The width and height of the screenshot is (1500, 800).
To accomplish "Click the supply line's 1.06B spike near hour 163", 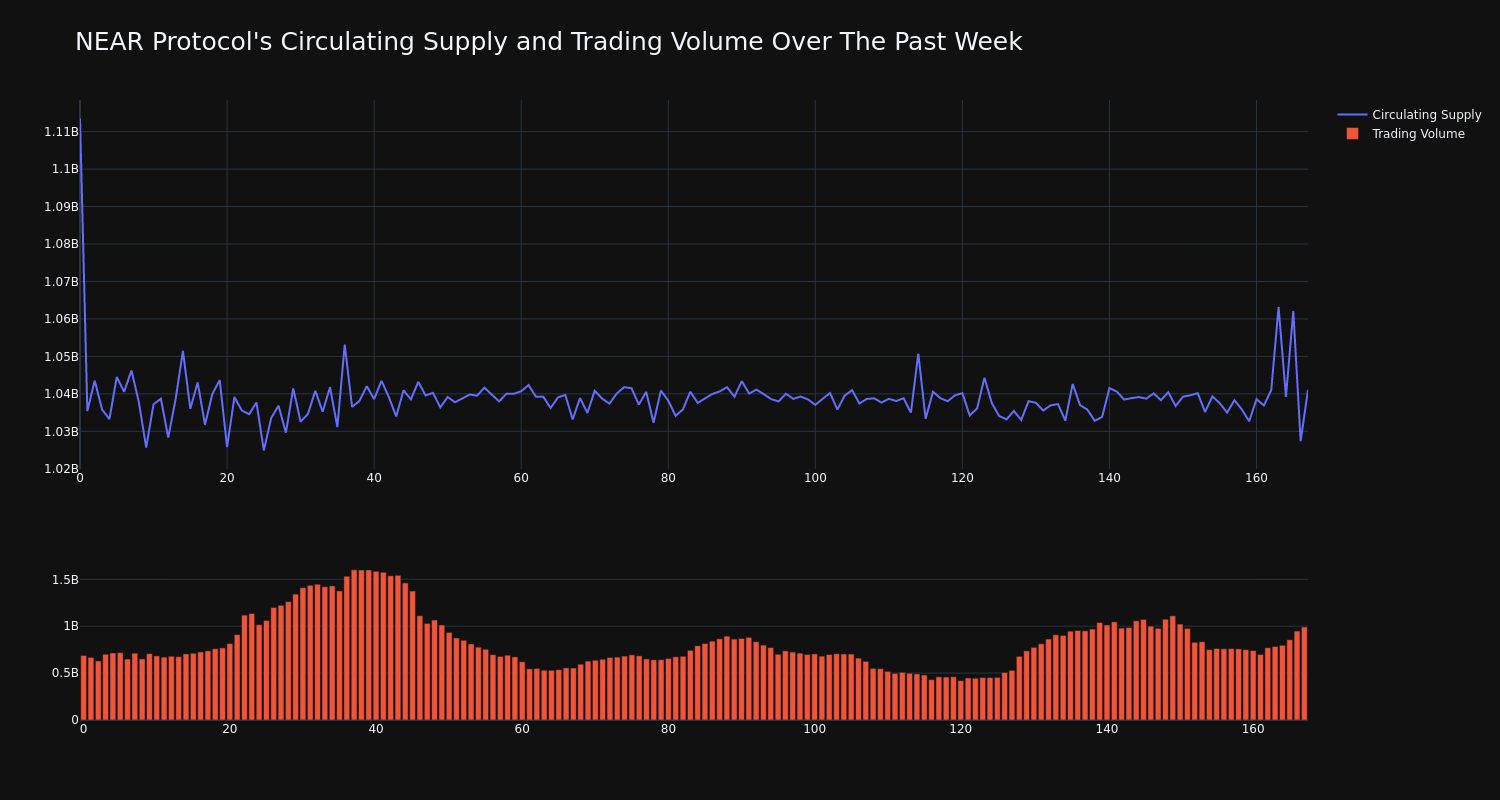I will coord(1278,308).
